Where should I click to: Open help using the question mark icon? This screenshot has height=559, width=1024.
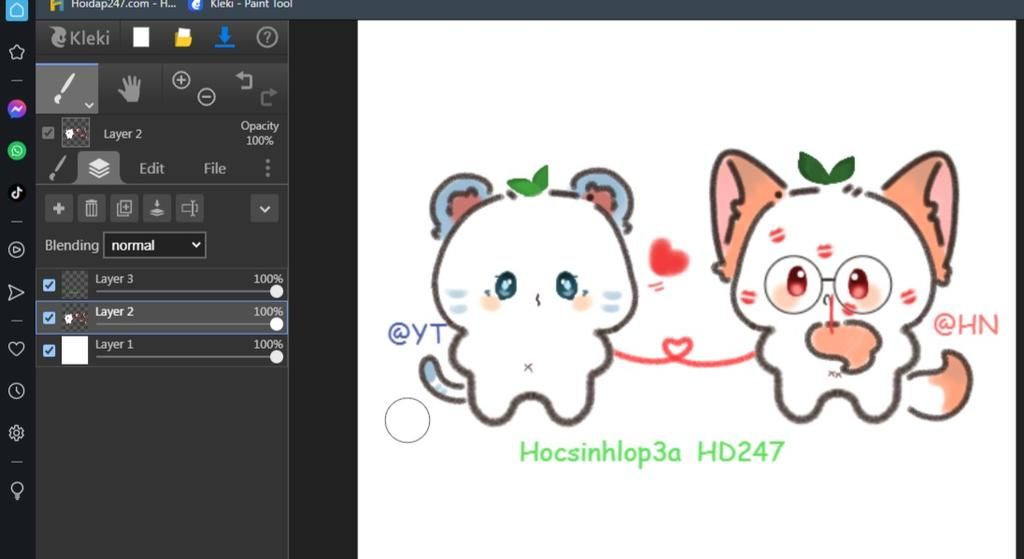click(266, 37)
